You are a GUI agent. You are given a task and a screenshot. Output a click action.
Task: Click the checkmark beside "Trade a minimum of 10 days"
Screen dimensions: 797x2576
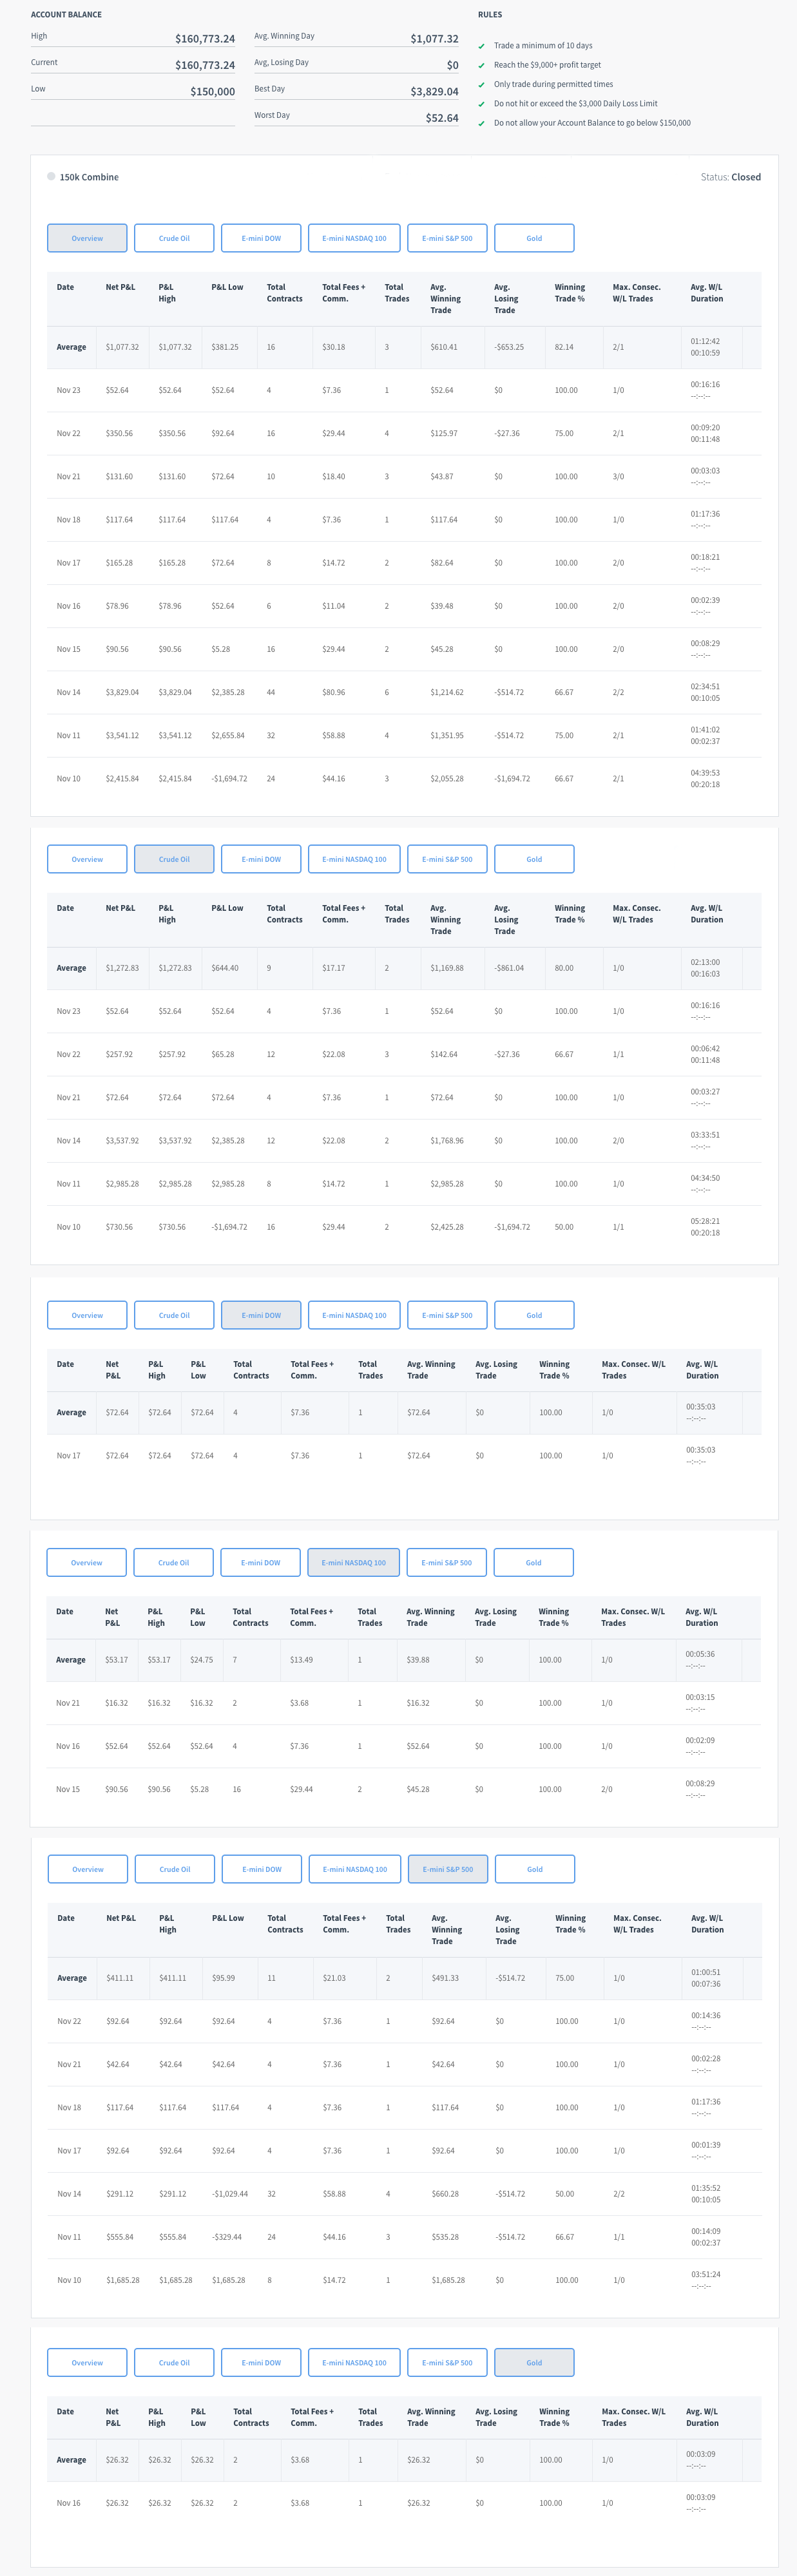(x=481, y=46)
